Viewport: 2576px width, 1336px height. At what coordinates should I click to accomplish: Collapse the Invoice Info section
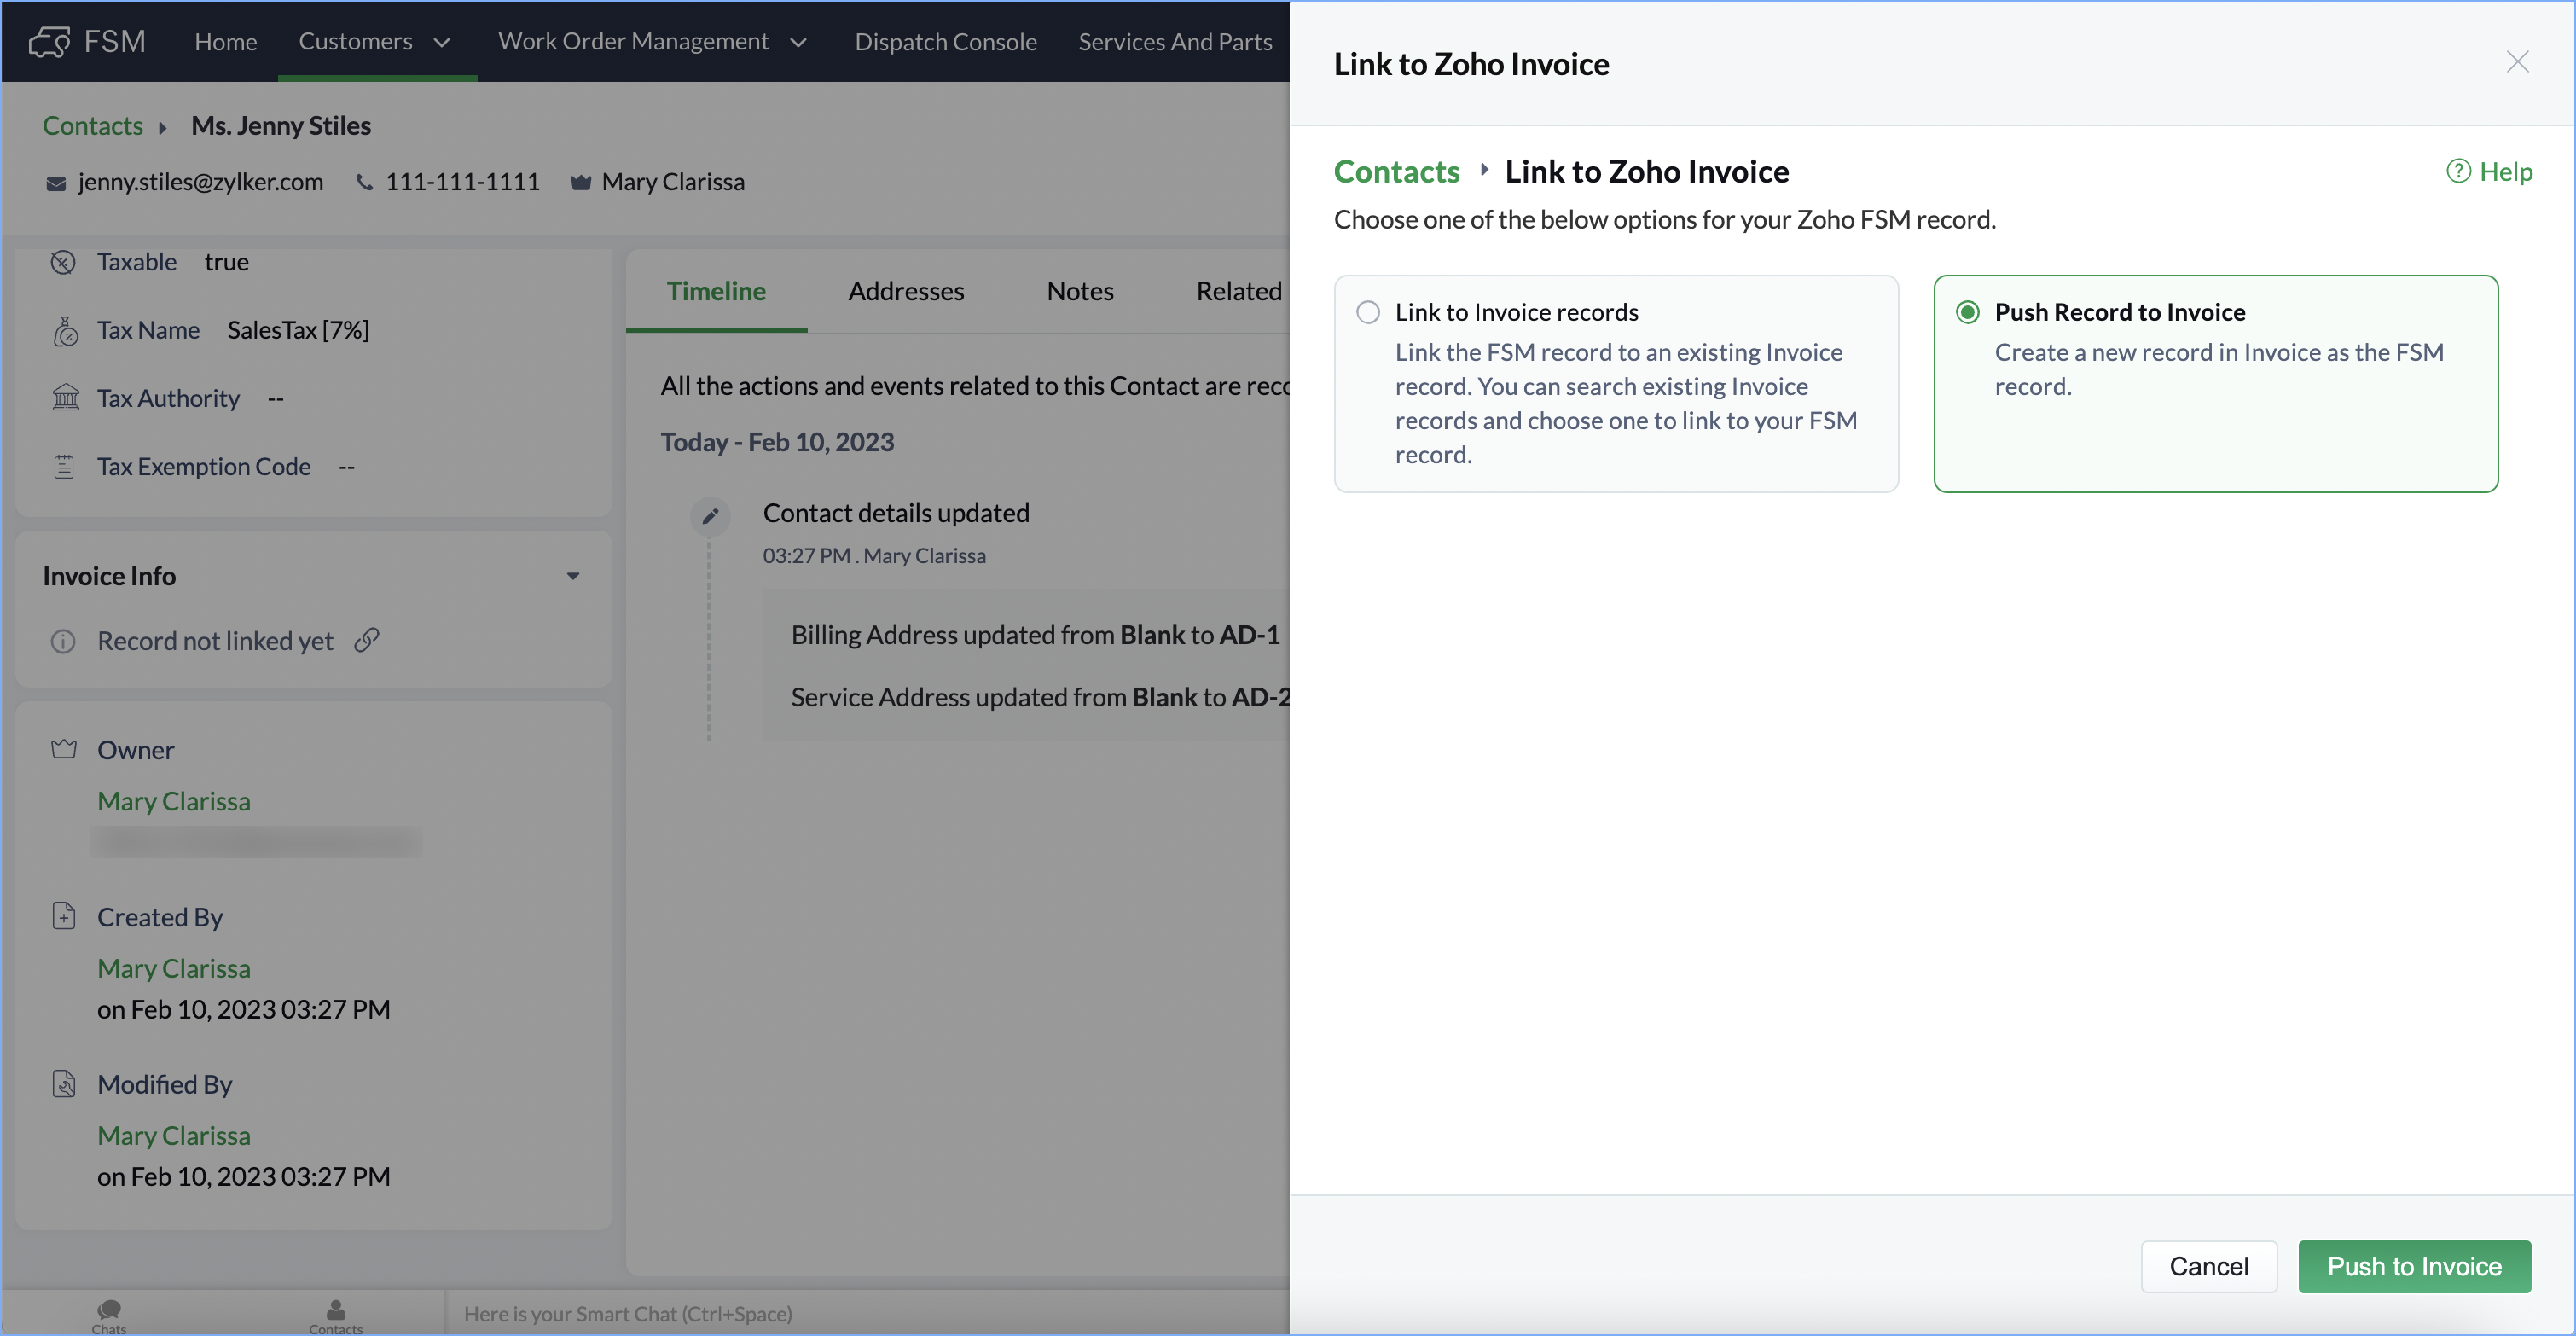pos(573,576)
